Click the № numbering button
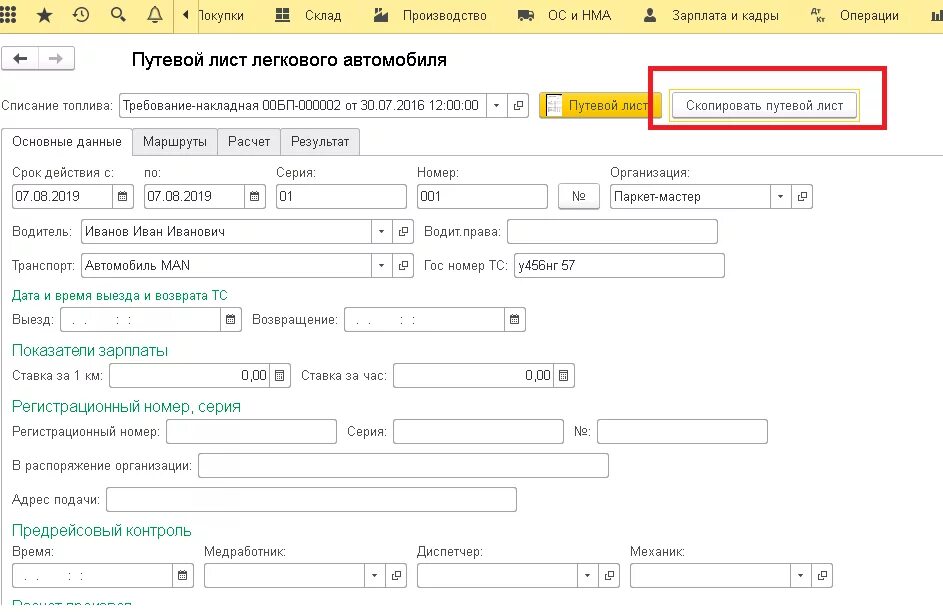943x612 pixels. click(x=579, y=197)
